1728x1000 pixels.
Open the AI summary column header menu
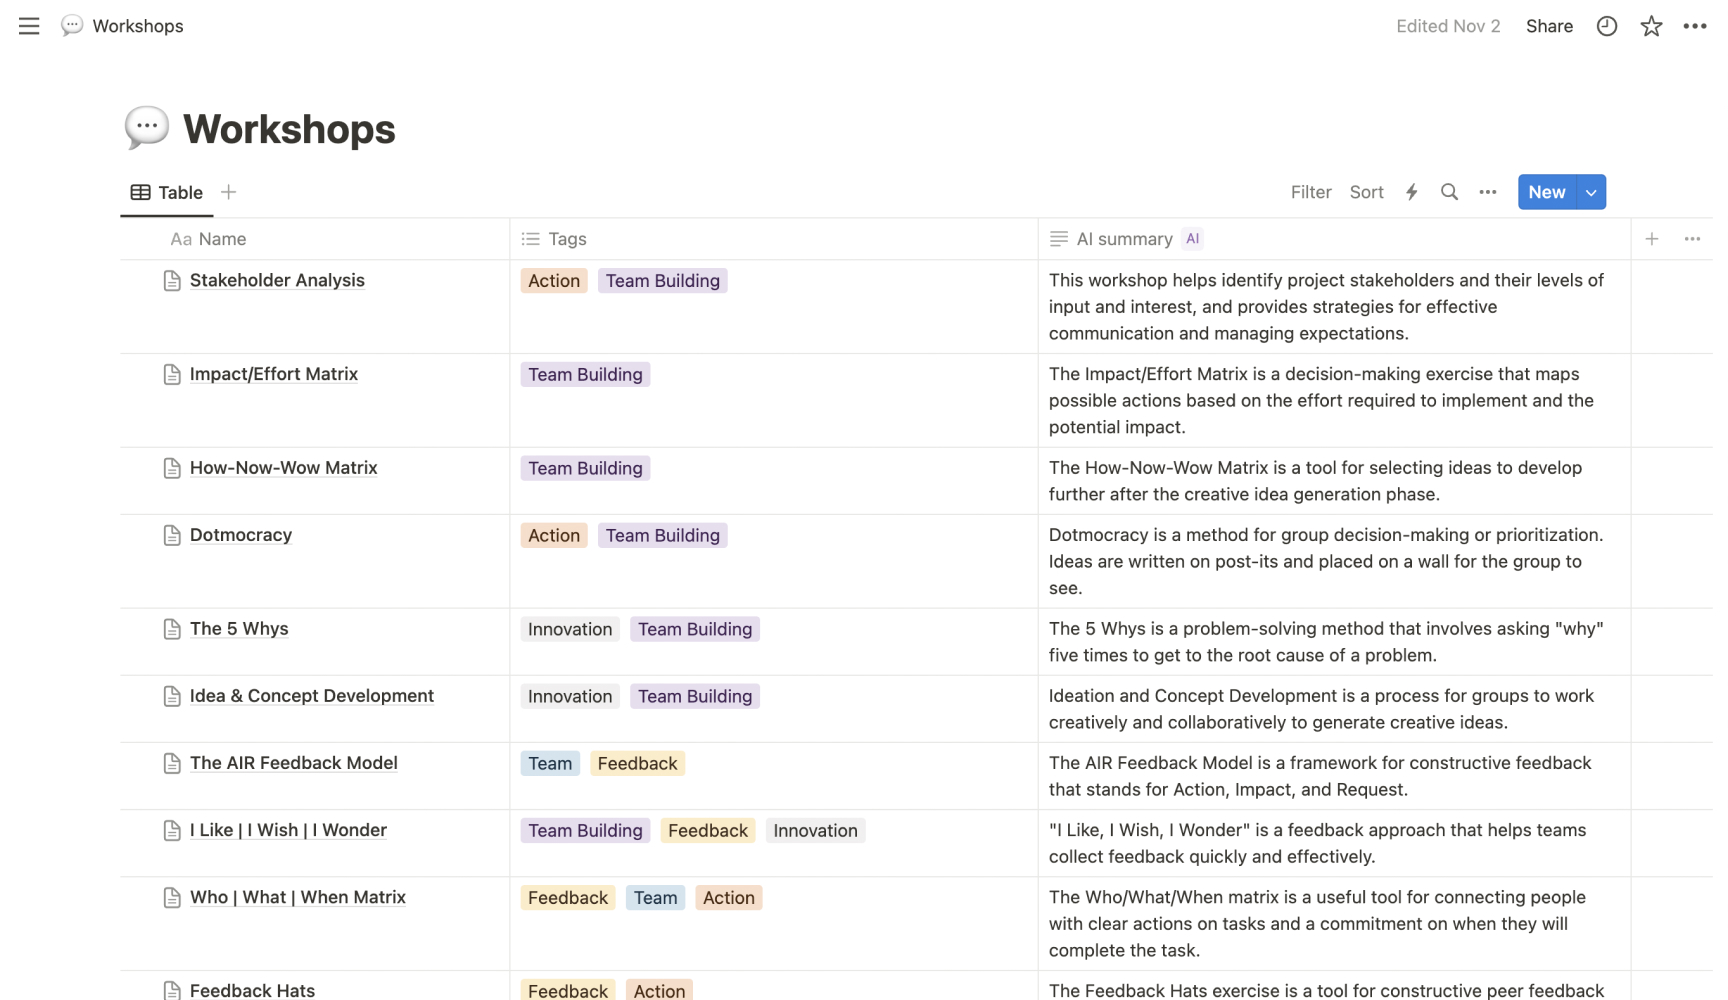[1124, 239]
